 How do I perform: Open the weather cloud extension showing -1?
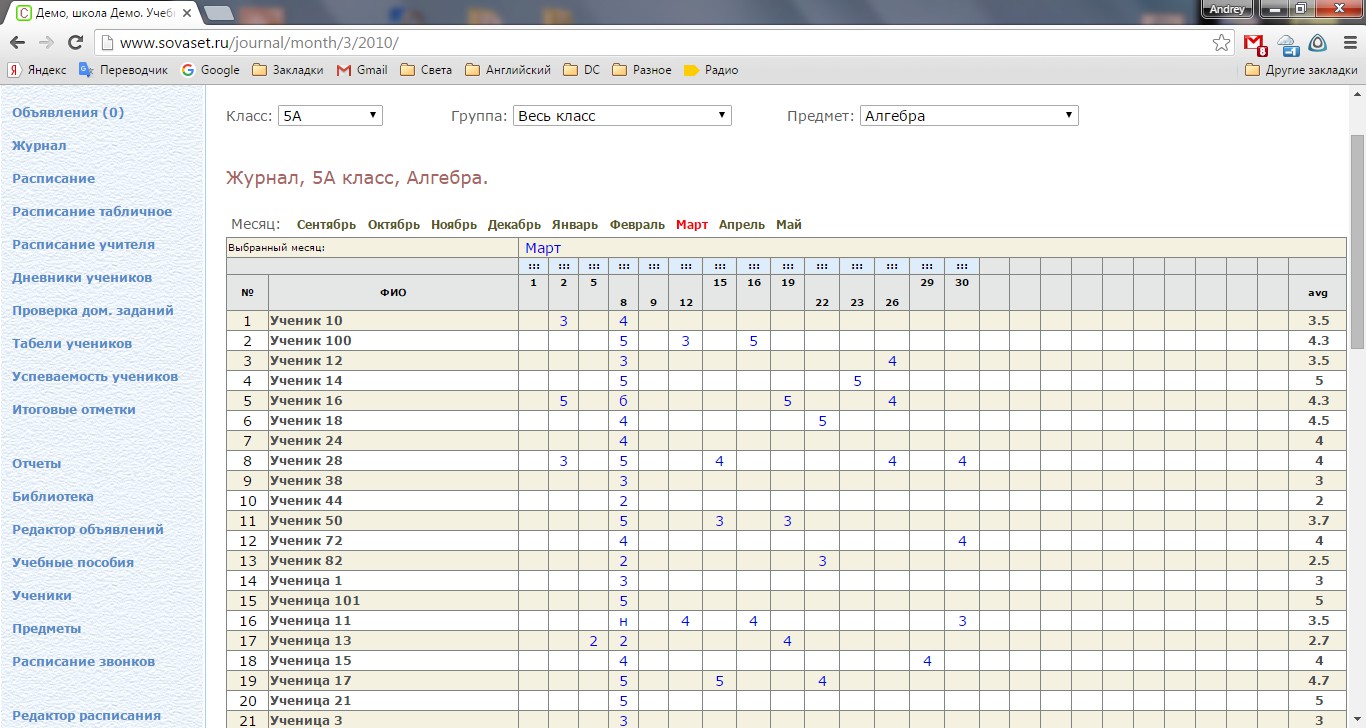pyautogui.click(x=1288, y=44)
